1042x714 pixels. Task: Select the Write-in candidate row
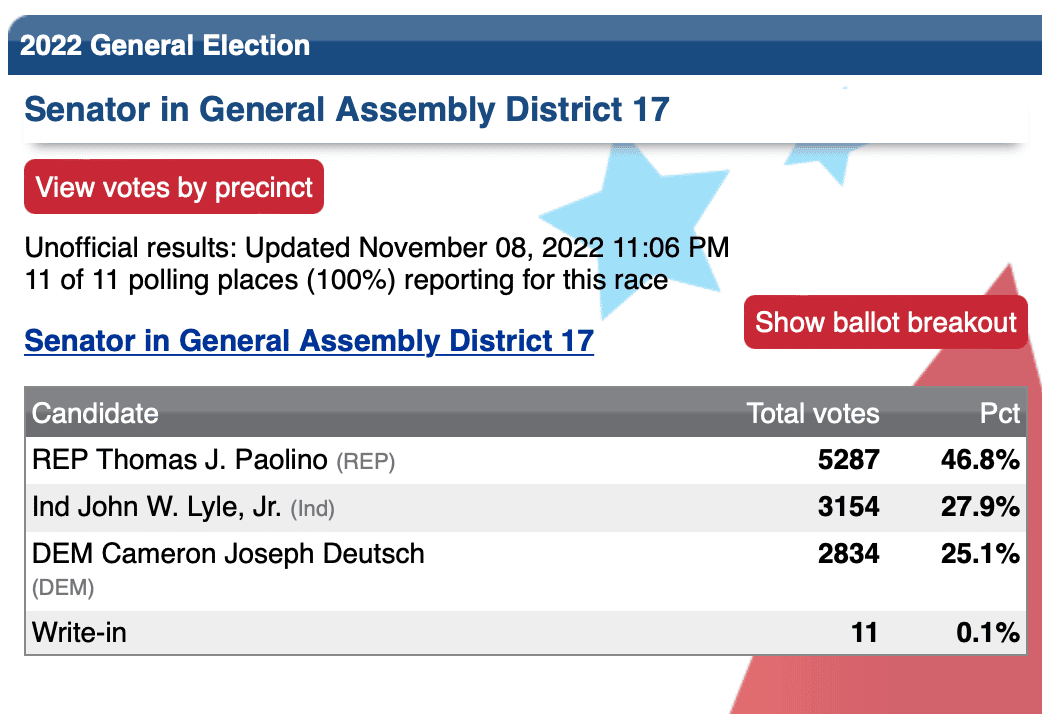(526, 632)
